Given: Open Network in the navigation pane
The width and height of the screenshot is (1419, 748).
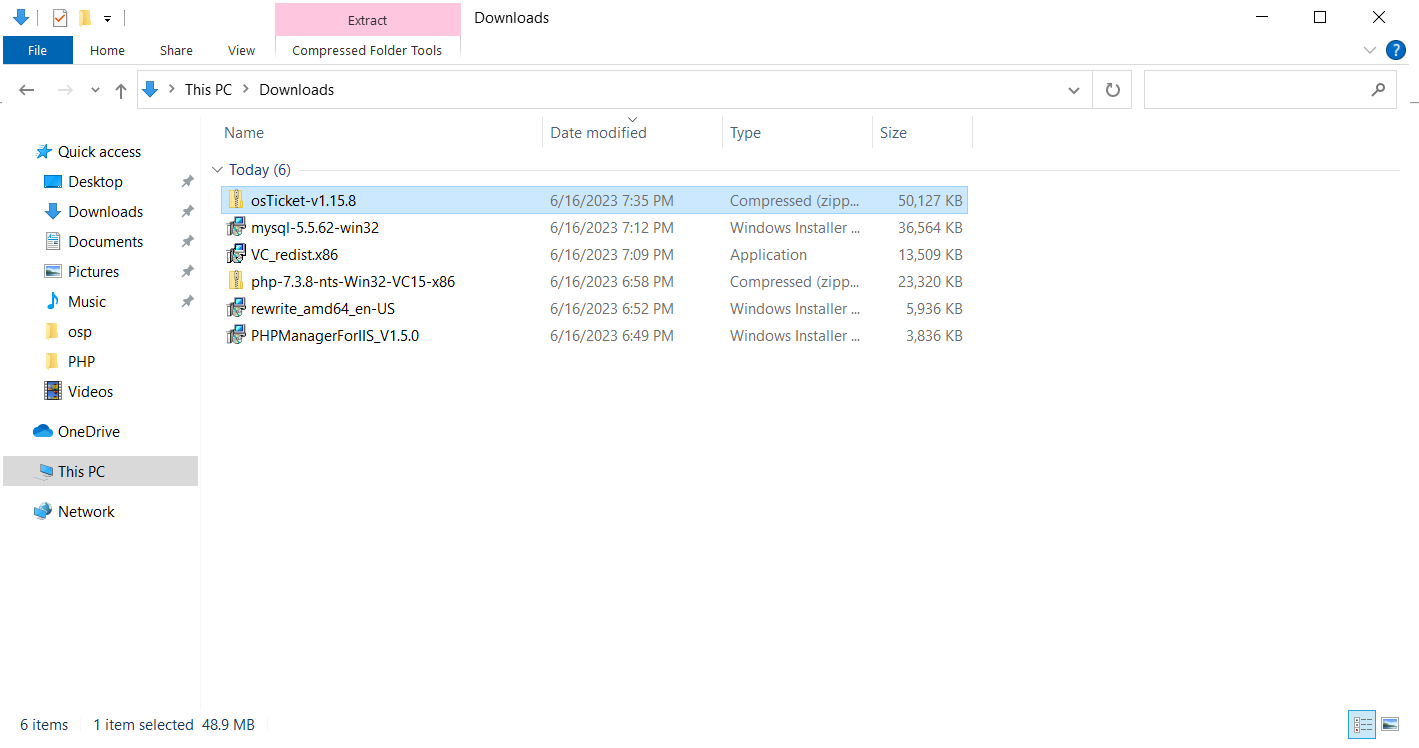Looking at the screenshot, I should coord(86,512).
